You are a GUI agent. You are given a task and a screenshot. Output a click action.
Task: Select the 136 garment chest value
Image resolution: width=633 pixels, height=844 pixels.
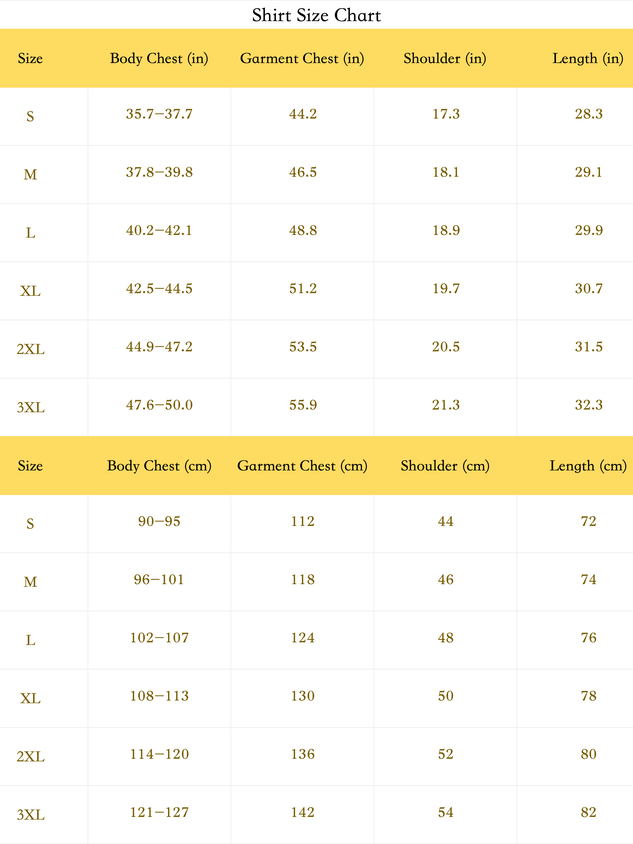pyautogui.click(x=303, y=754)
